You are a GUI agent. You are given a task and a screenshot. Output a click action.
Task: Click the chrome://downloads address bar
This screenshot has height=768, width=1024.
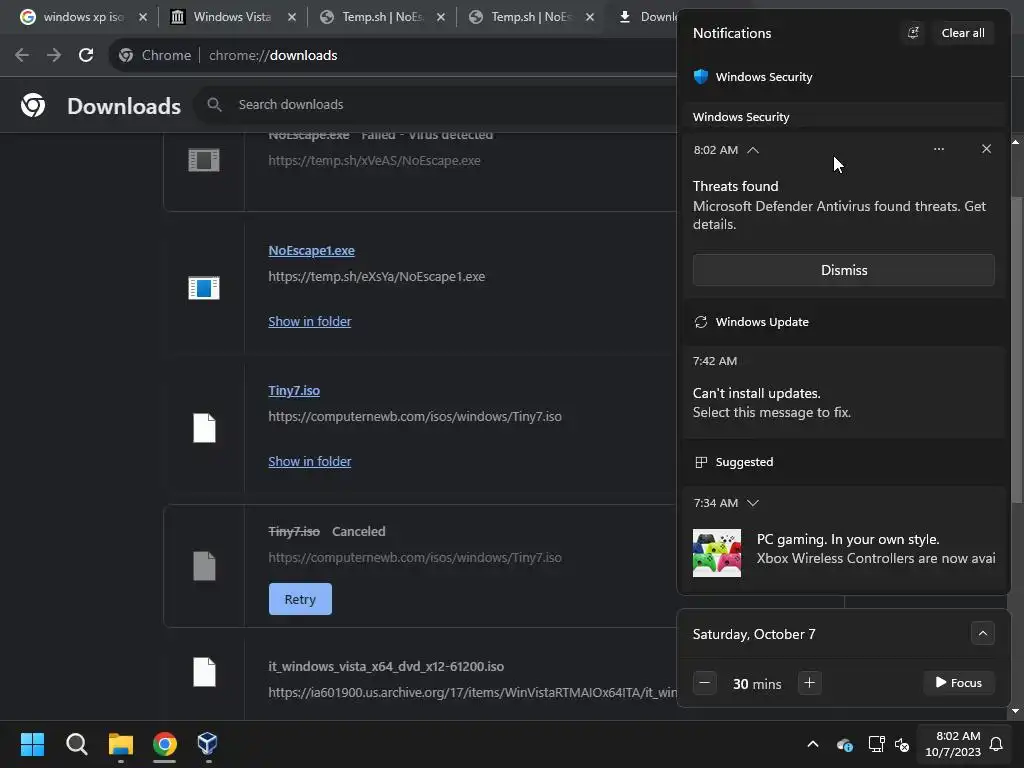(392, 56)
